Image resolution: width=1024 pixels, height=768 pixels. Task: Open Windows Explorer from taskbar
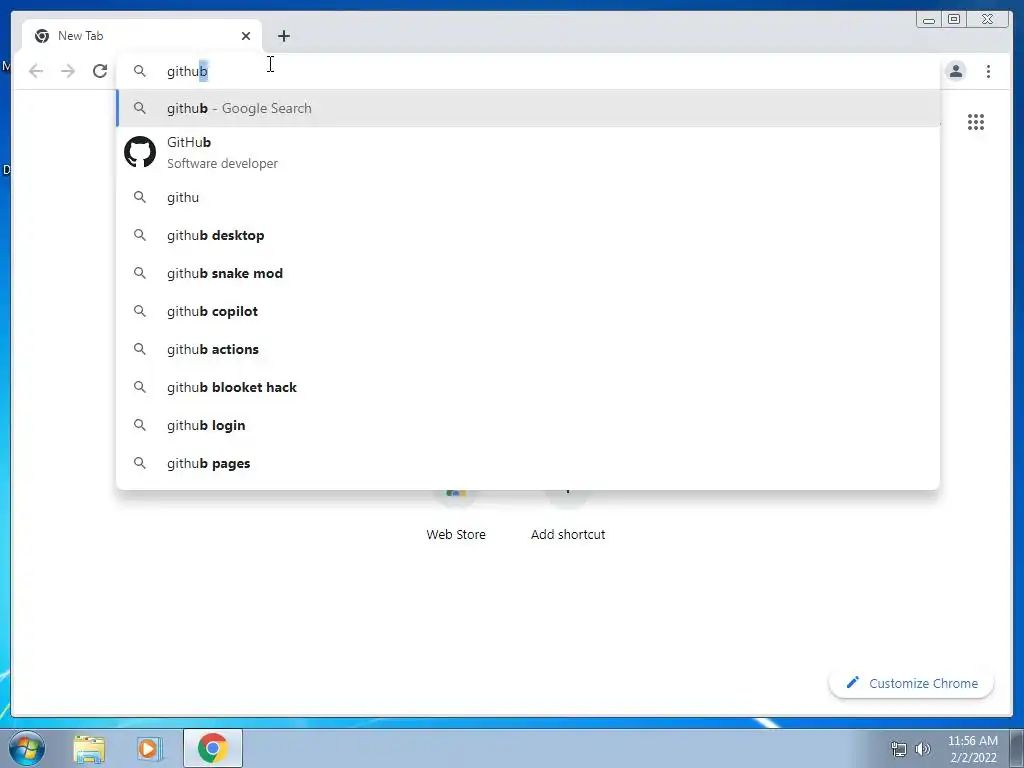89,748
